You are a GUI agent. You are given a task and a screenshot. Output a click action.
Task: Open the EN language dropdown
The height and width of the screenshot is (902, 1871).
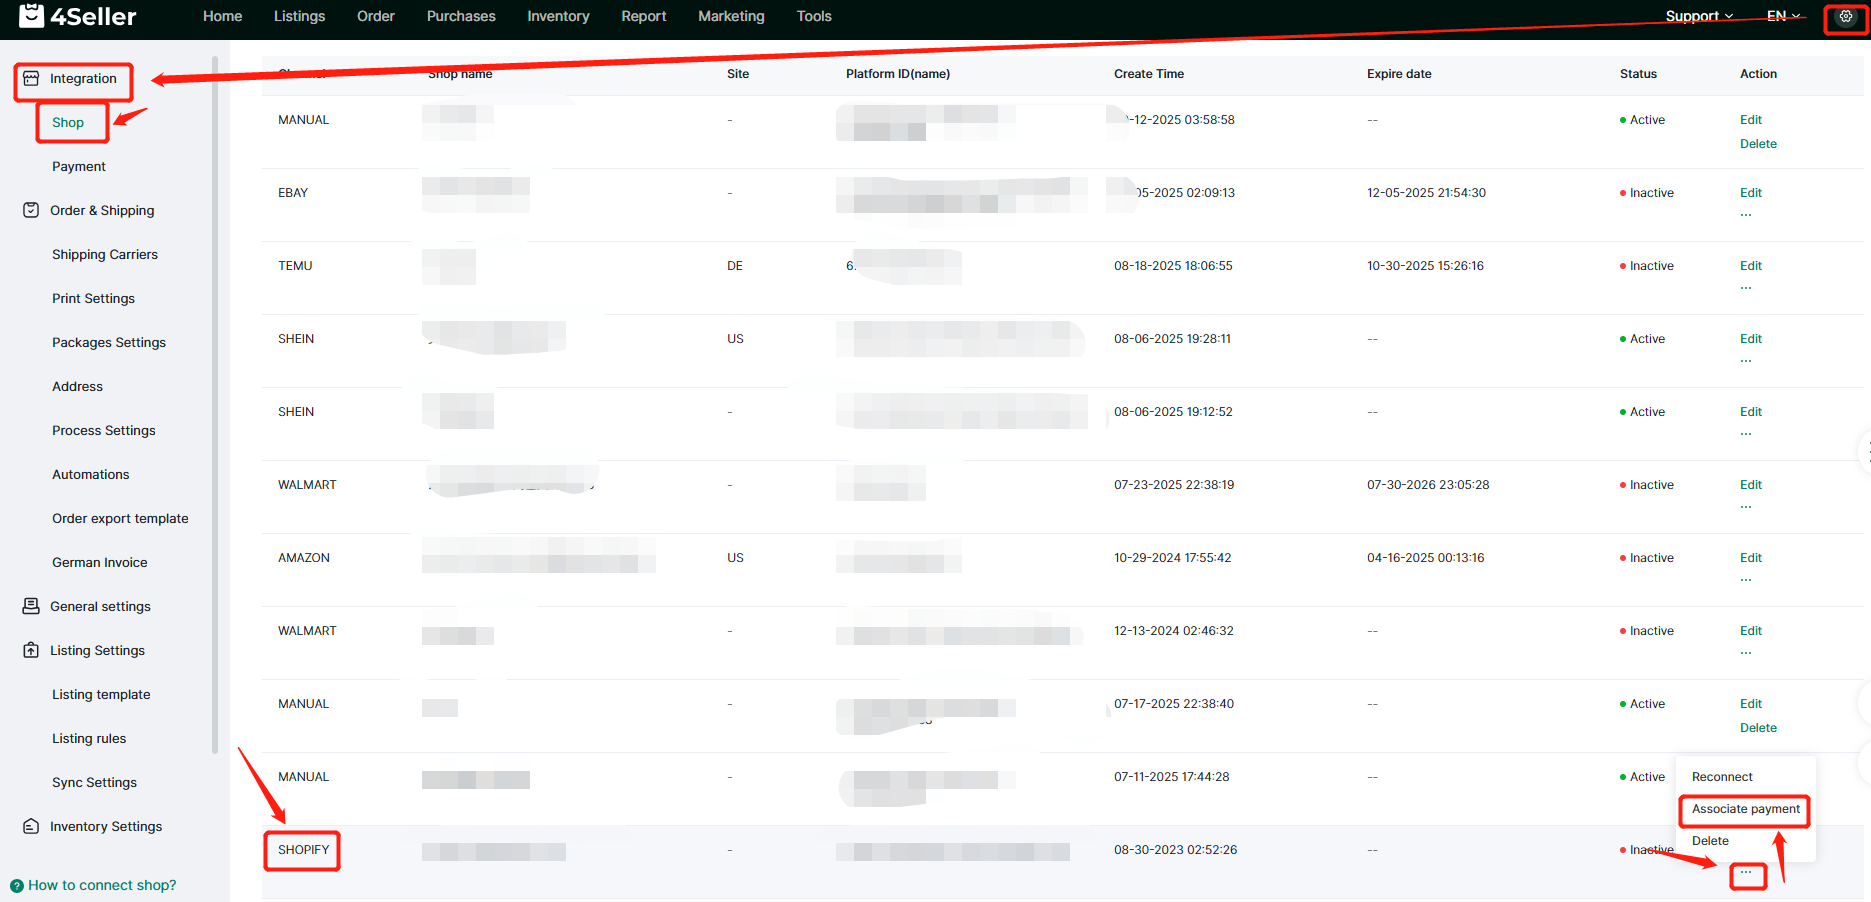[1782, 16]
